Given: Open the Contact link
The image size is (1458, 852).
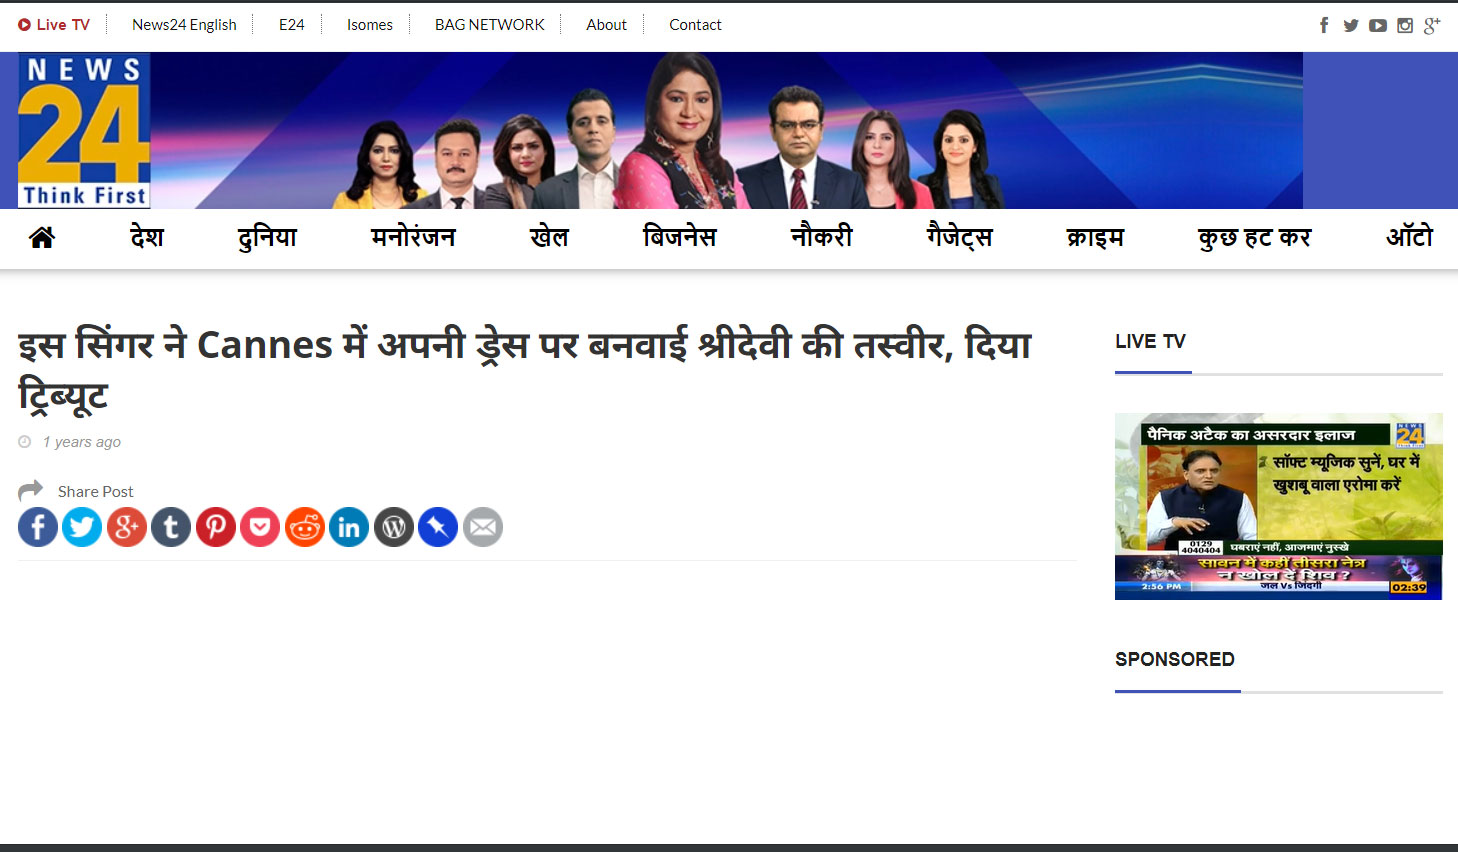Looking at the screenshot, I should [695, 25].
